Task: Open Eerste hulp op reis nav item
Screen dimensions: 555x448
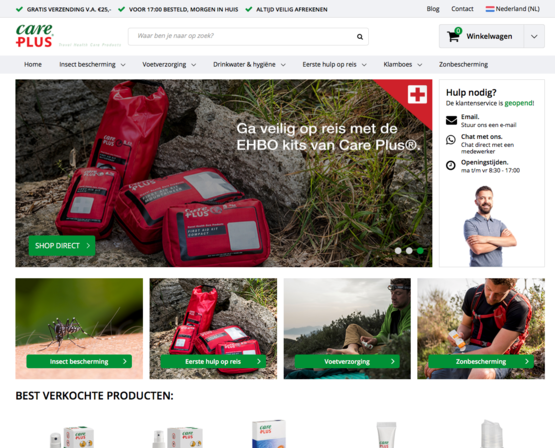Action: tap(329, 64)
